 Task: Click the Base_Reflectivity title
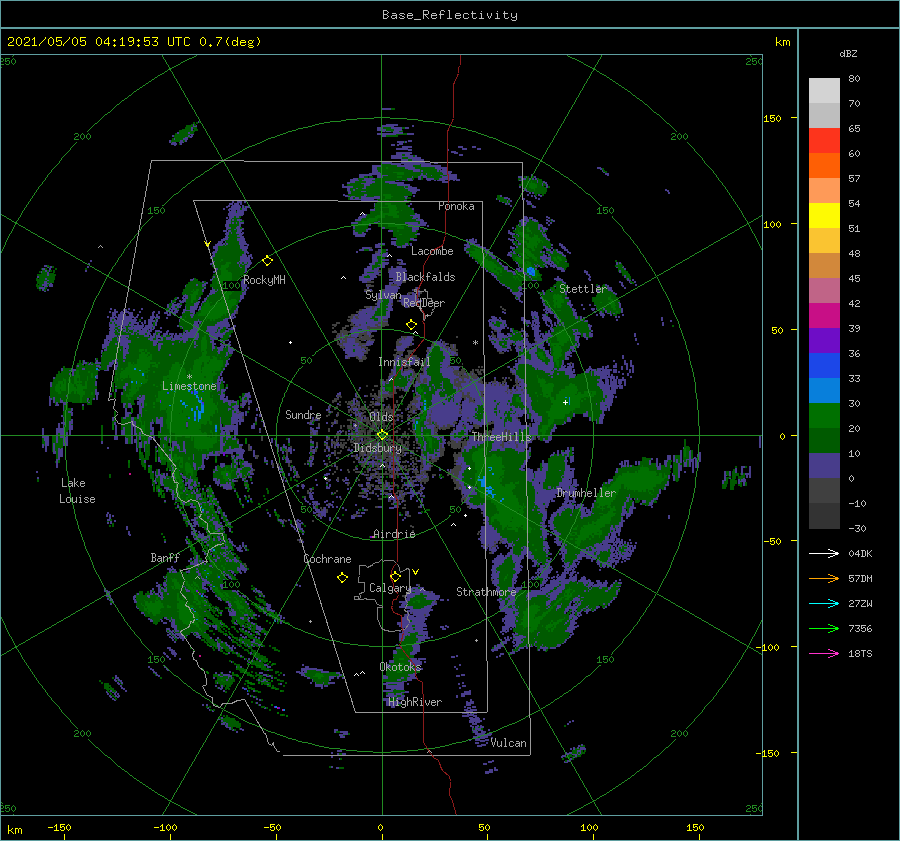click(450, 15)
